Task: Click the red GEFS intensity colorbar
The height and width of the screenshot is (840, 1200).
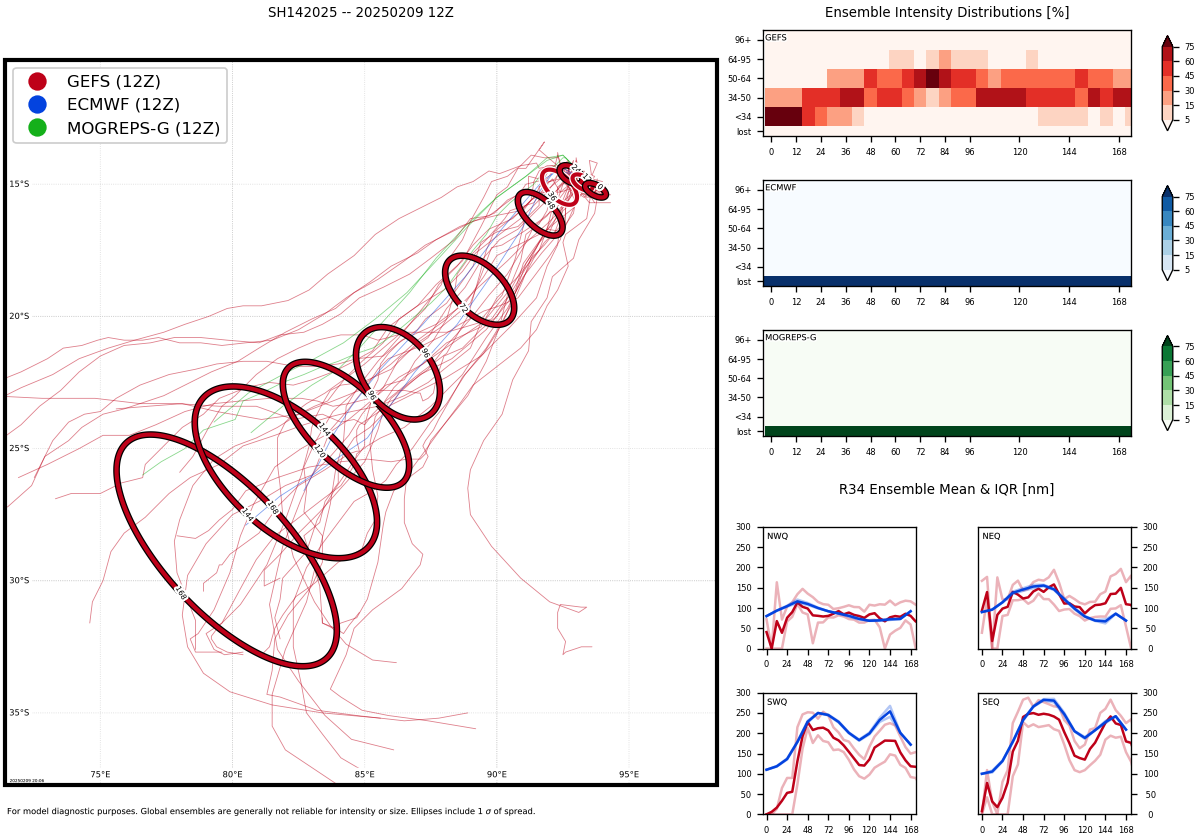Action: click(1167, 83)
